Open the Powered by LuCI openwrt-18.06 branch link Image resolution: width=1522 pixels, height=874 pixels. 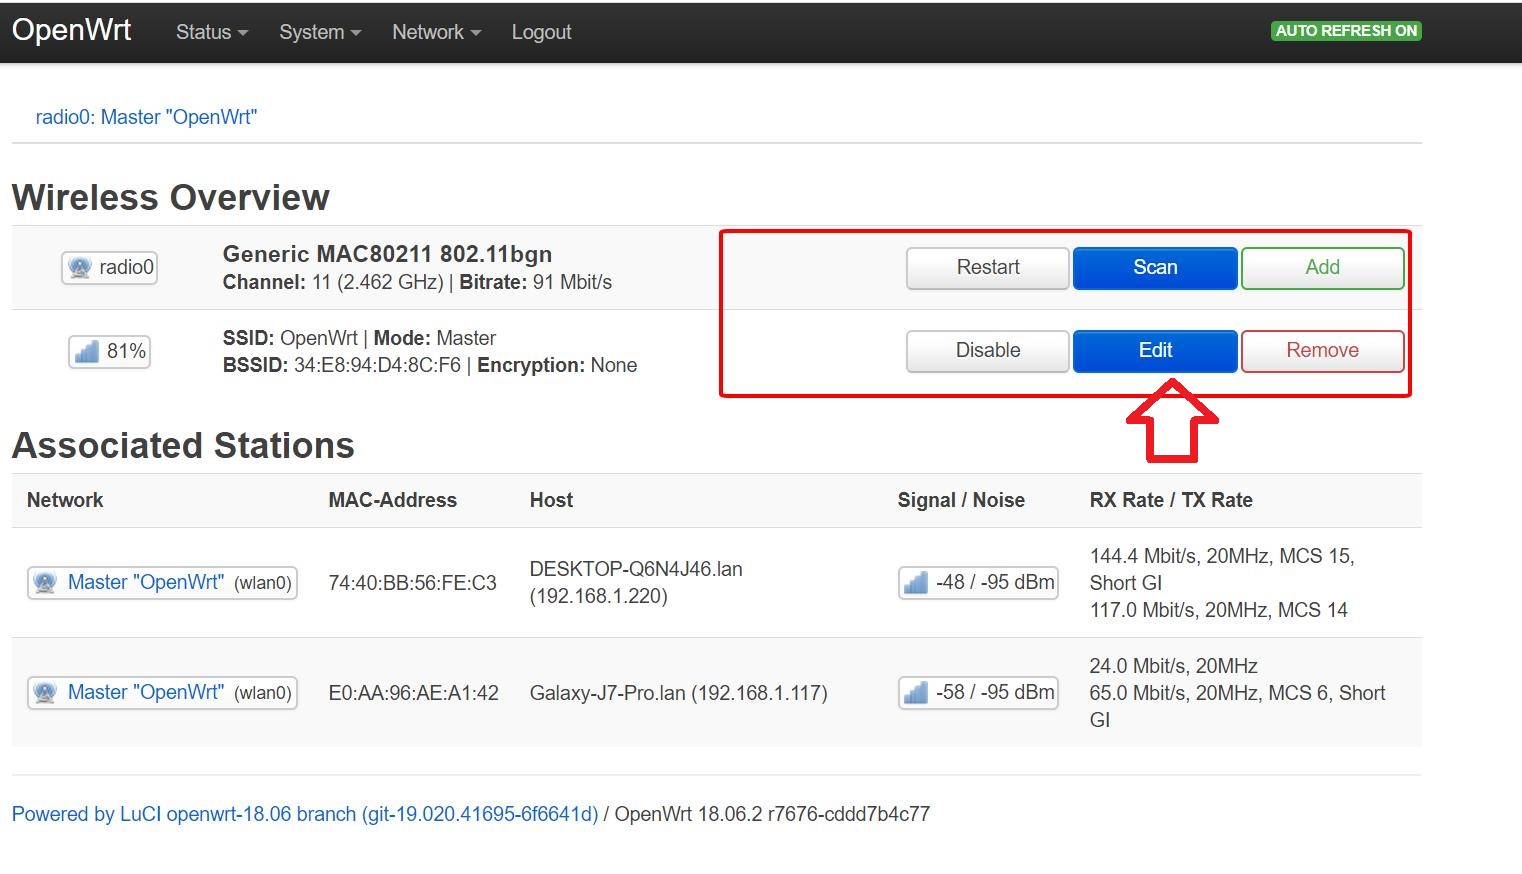click(305, 814)
